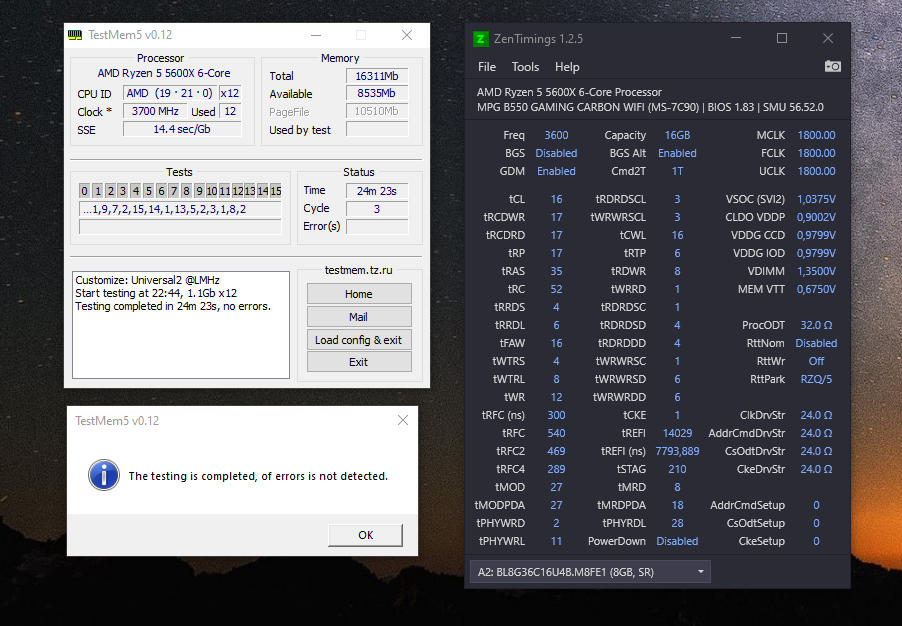Open the ZenTimings File menu
Viewport: 902px width, 626px height.
(x=487, y=67)
